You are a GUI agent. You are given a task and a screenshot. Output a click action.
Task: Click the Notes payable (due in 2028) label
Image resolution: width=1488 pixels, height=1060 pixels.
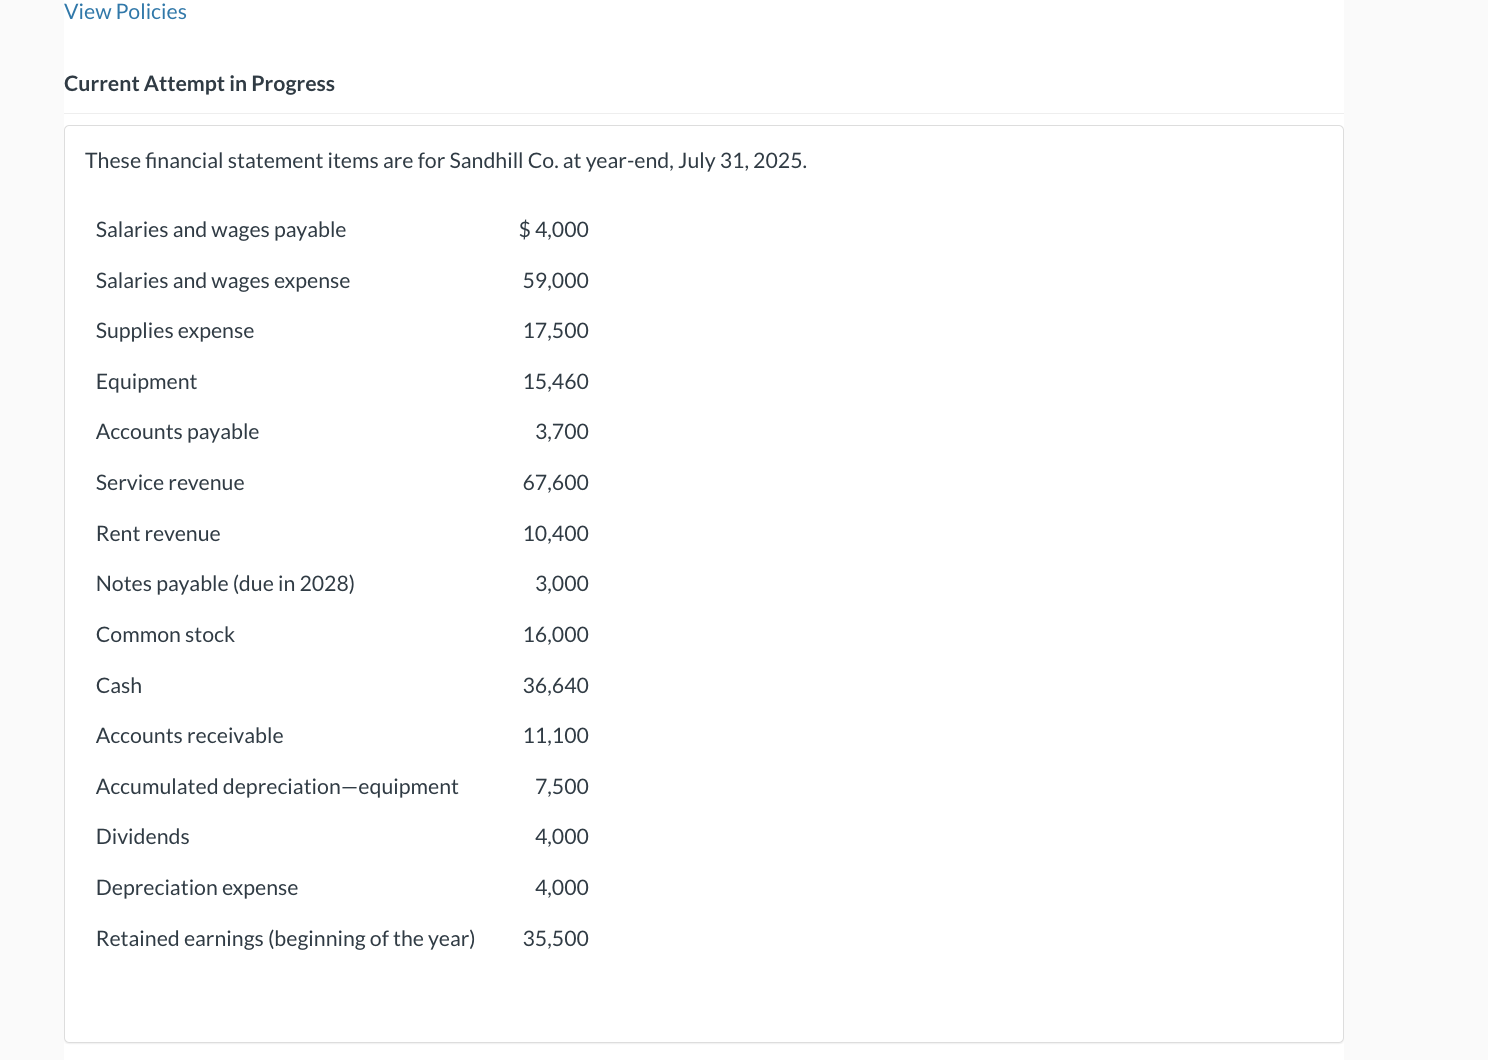point(225,583)
